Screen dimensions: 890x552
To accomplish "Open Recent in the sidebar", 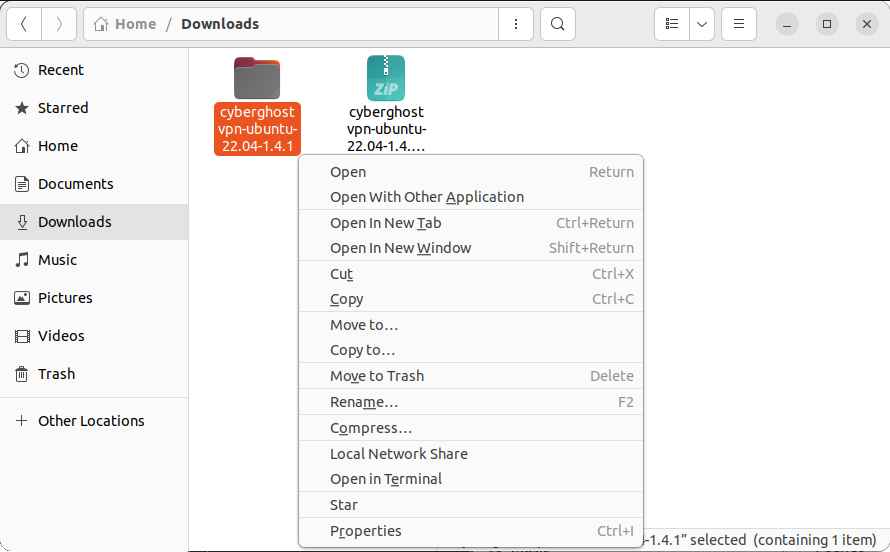I will click(94, 70).
